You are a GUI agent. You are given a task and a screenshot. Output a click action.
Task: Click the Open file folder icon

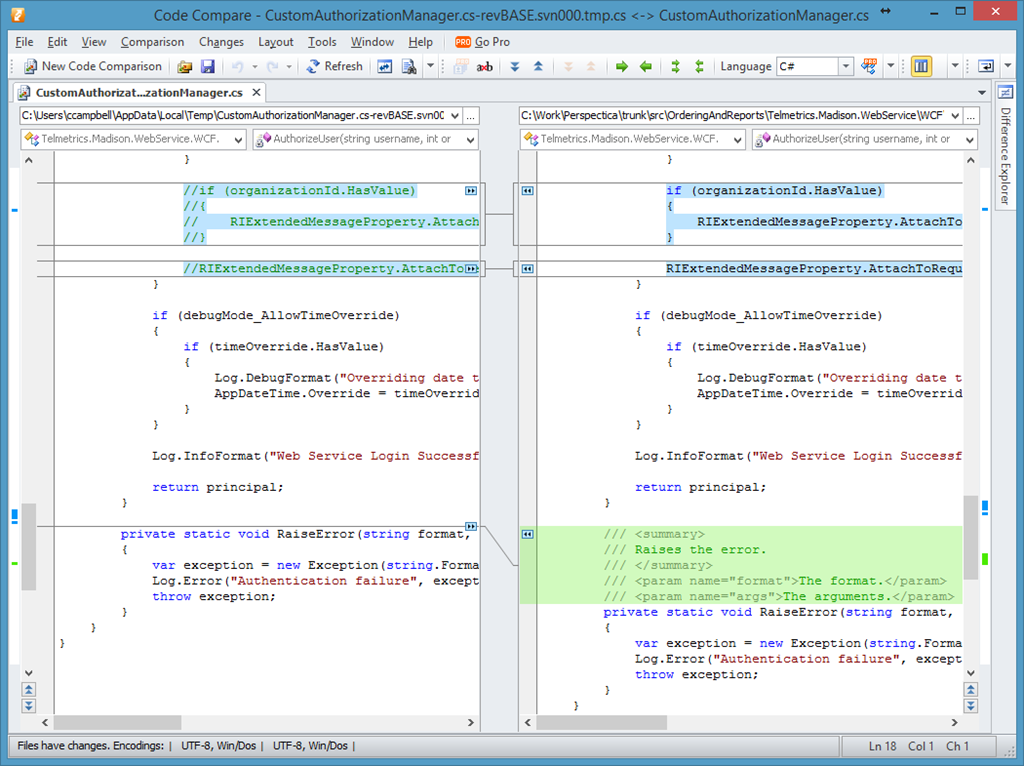pyautogui.click(x=185, y=67)
